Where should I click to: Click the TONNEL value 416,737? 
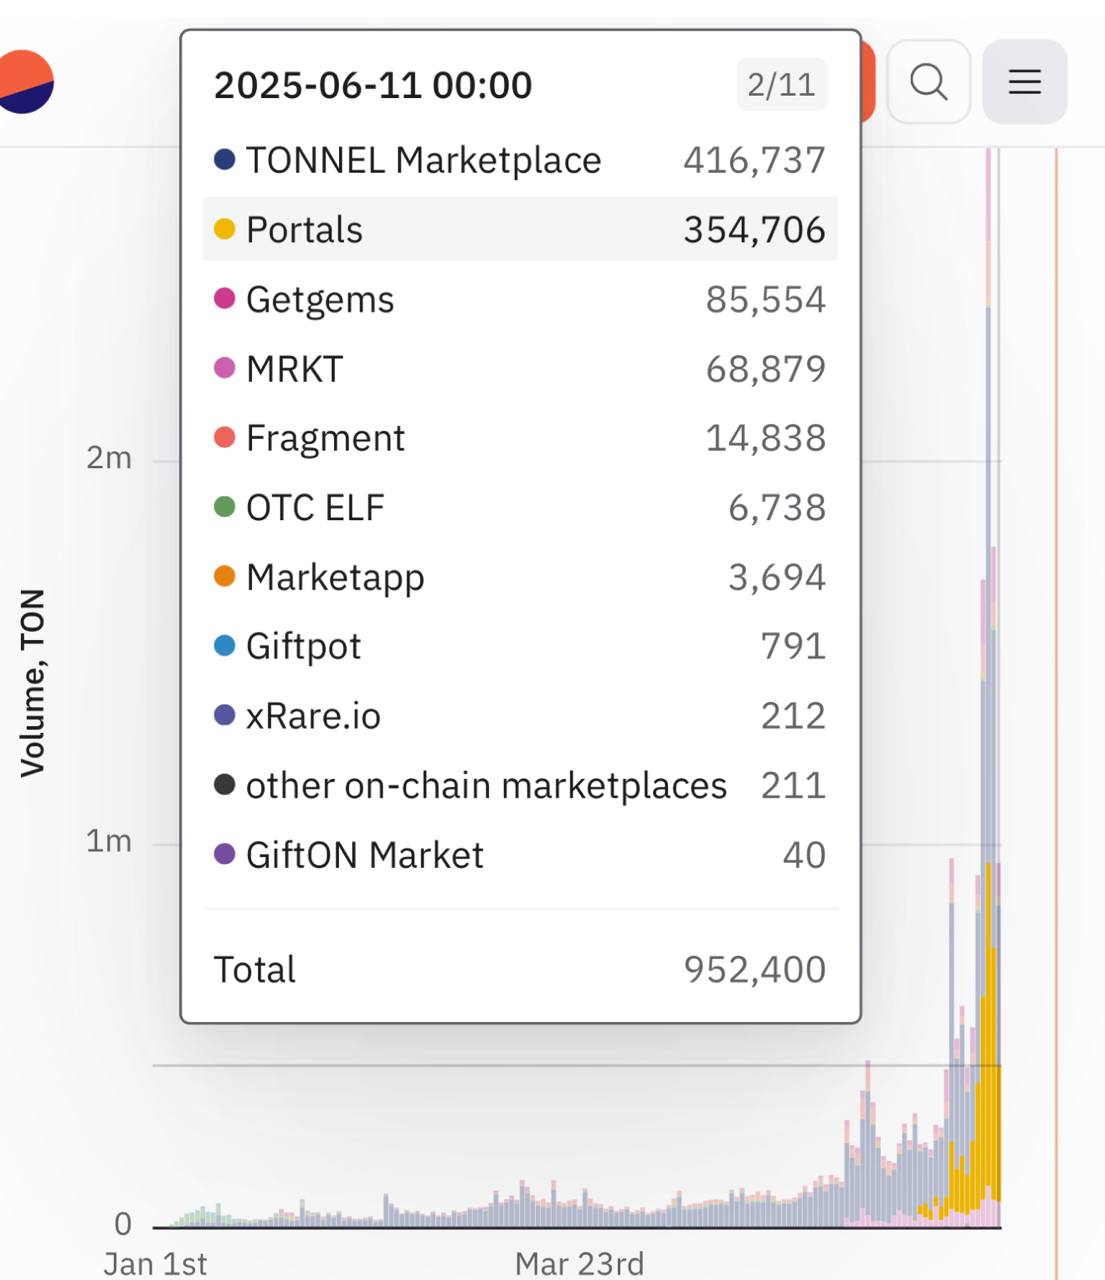(x=755, y=160)
